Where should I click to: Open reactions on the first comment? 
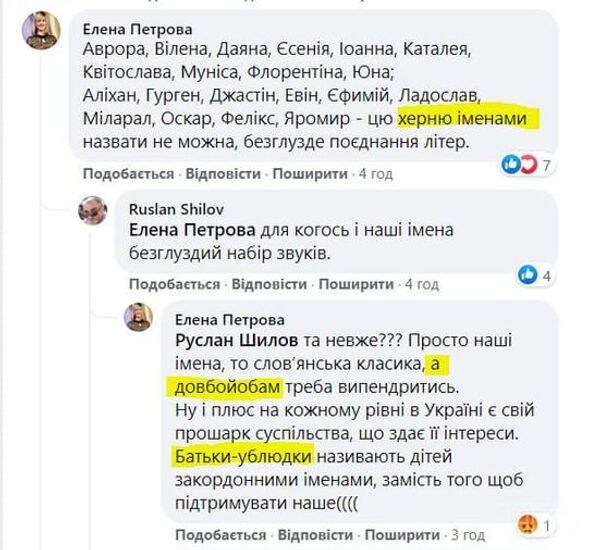[521, 164]
